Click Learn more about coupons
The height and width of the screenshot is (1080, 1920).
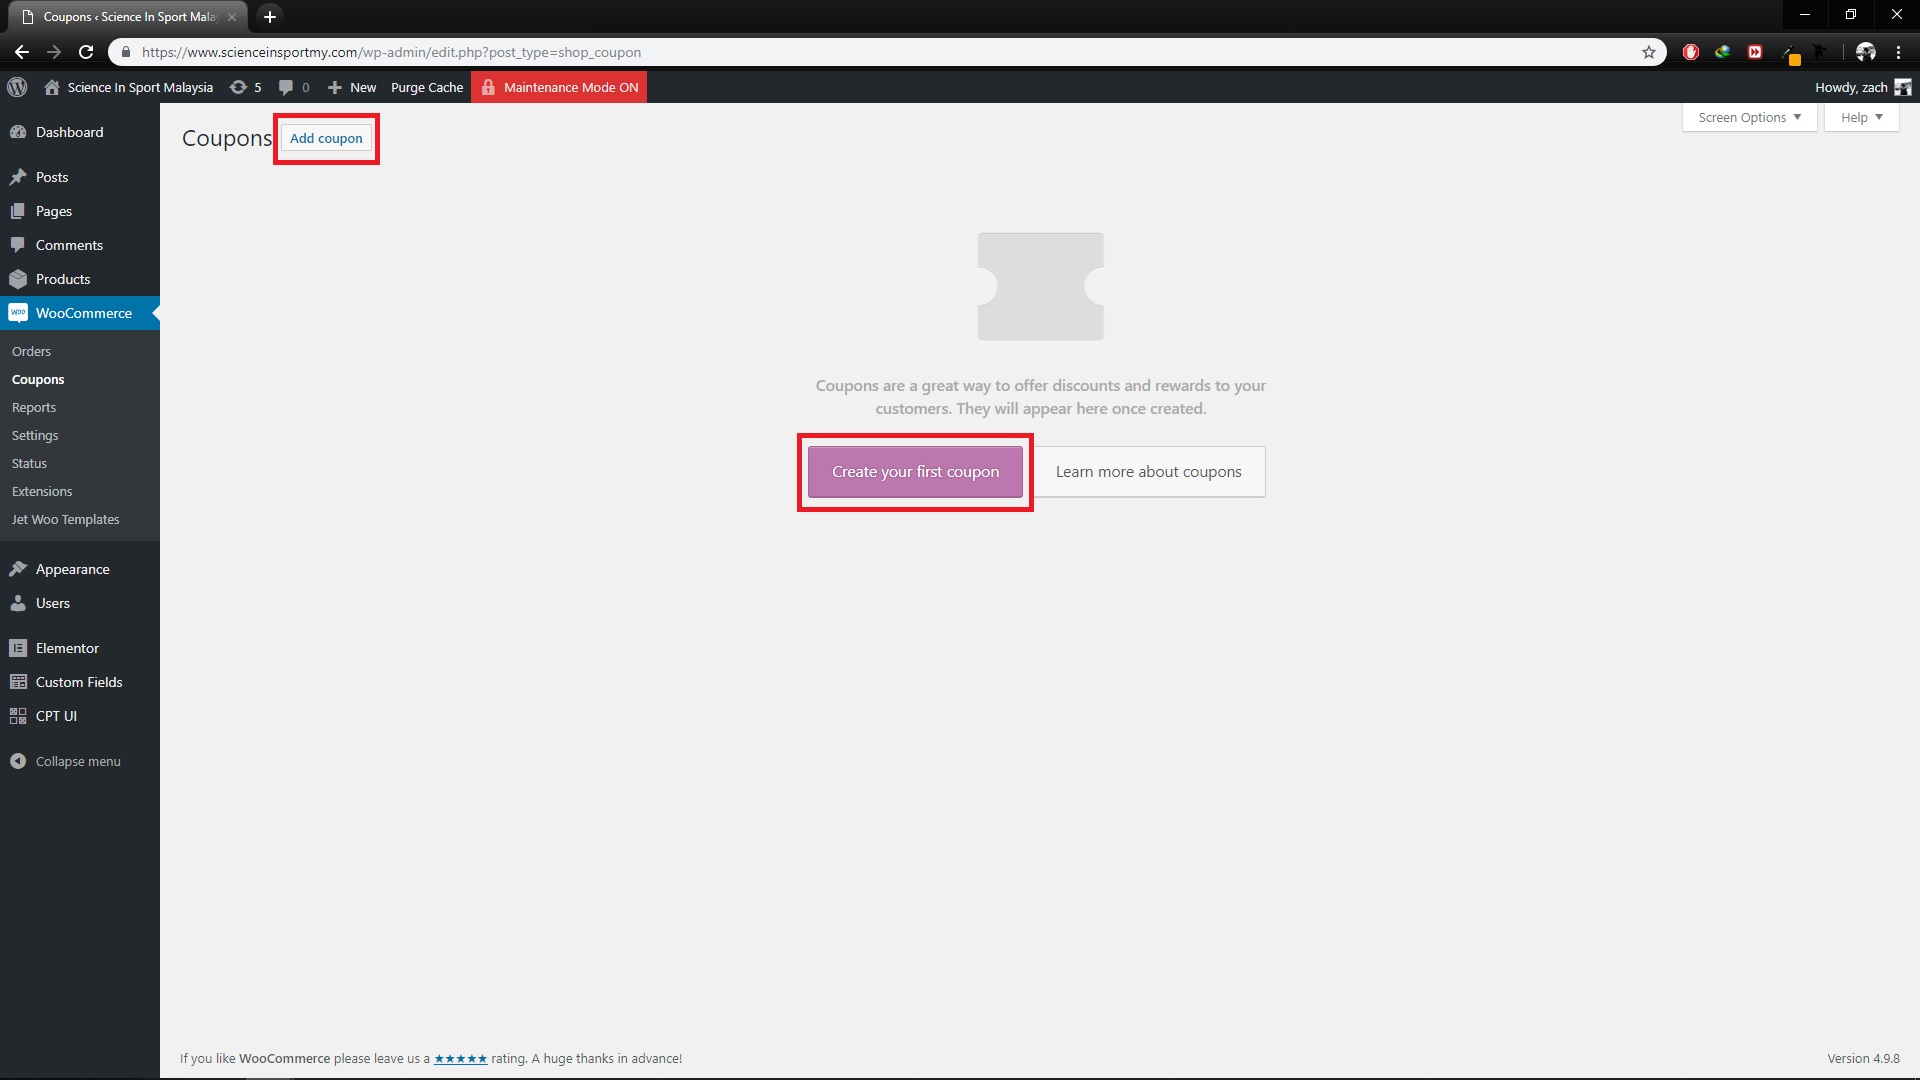(x=1148, y=472)
